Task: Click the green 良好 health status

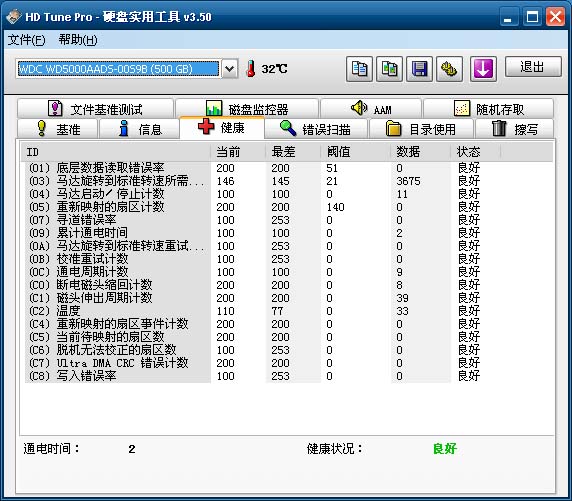Action: click(445, 449)
